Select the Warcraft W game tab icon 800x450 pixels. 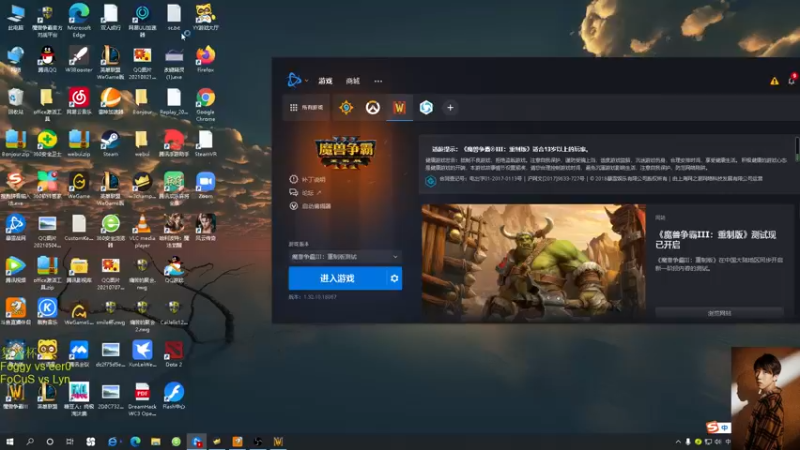[399, 107]
